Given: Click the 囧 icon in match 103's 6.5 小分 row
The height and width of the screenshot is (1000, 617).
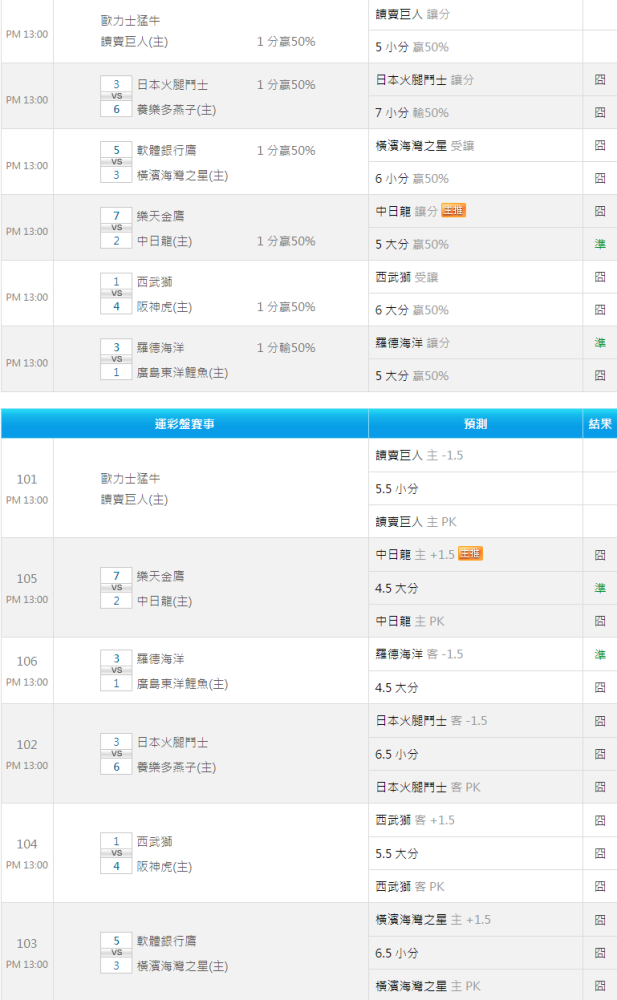Looking at the screenshot, I should point(600,953).
